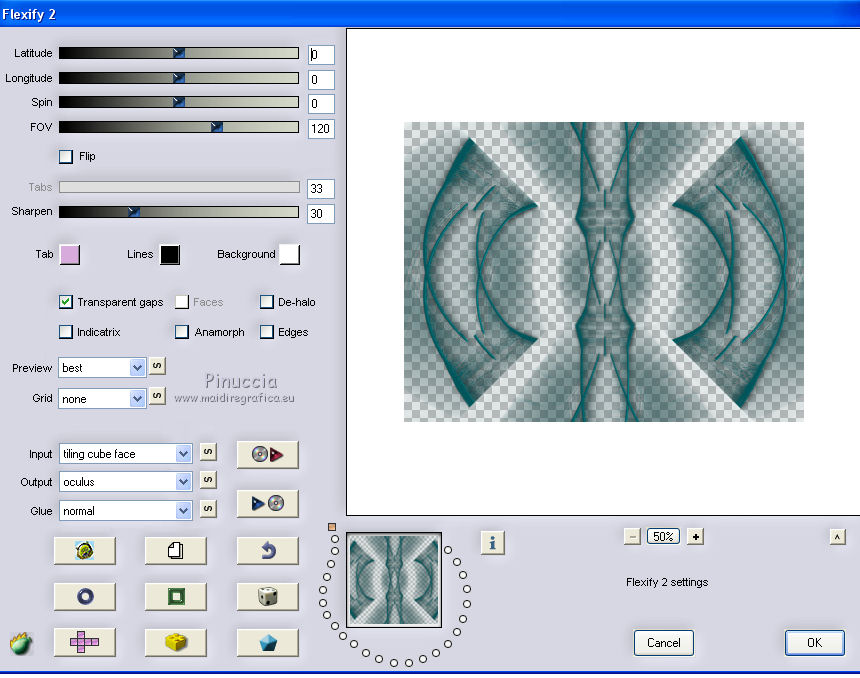860x678 pixels.
Task: Click the green square icon button
Action: 176,596
